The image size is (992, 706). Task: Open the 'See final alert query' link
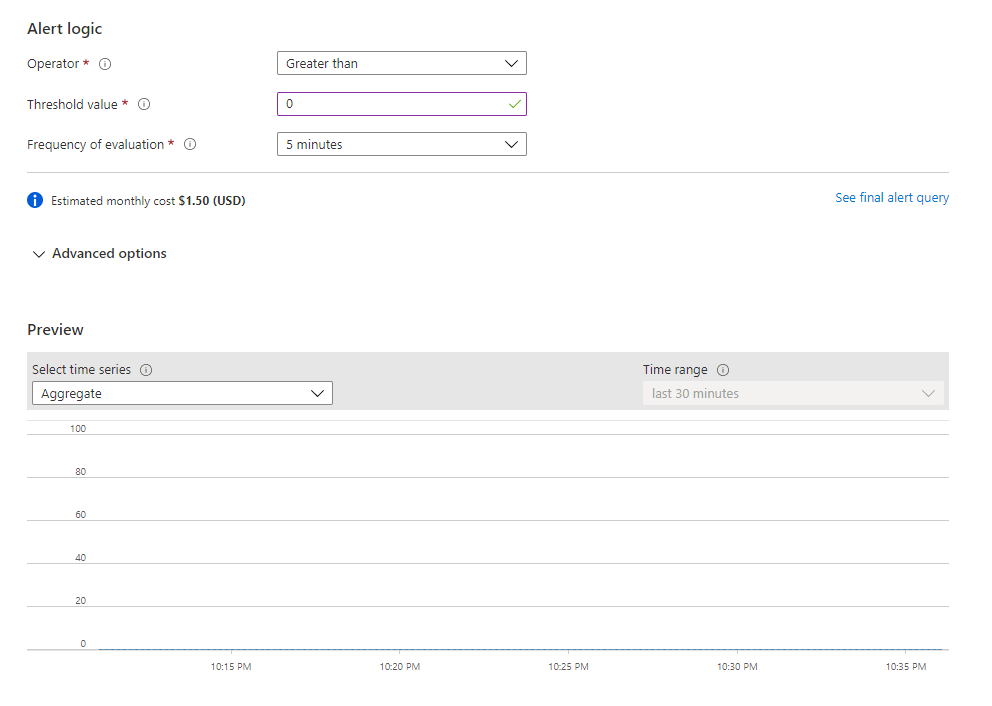click(x=892, y=198)
